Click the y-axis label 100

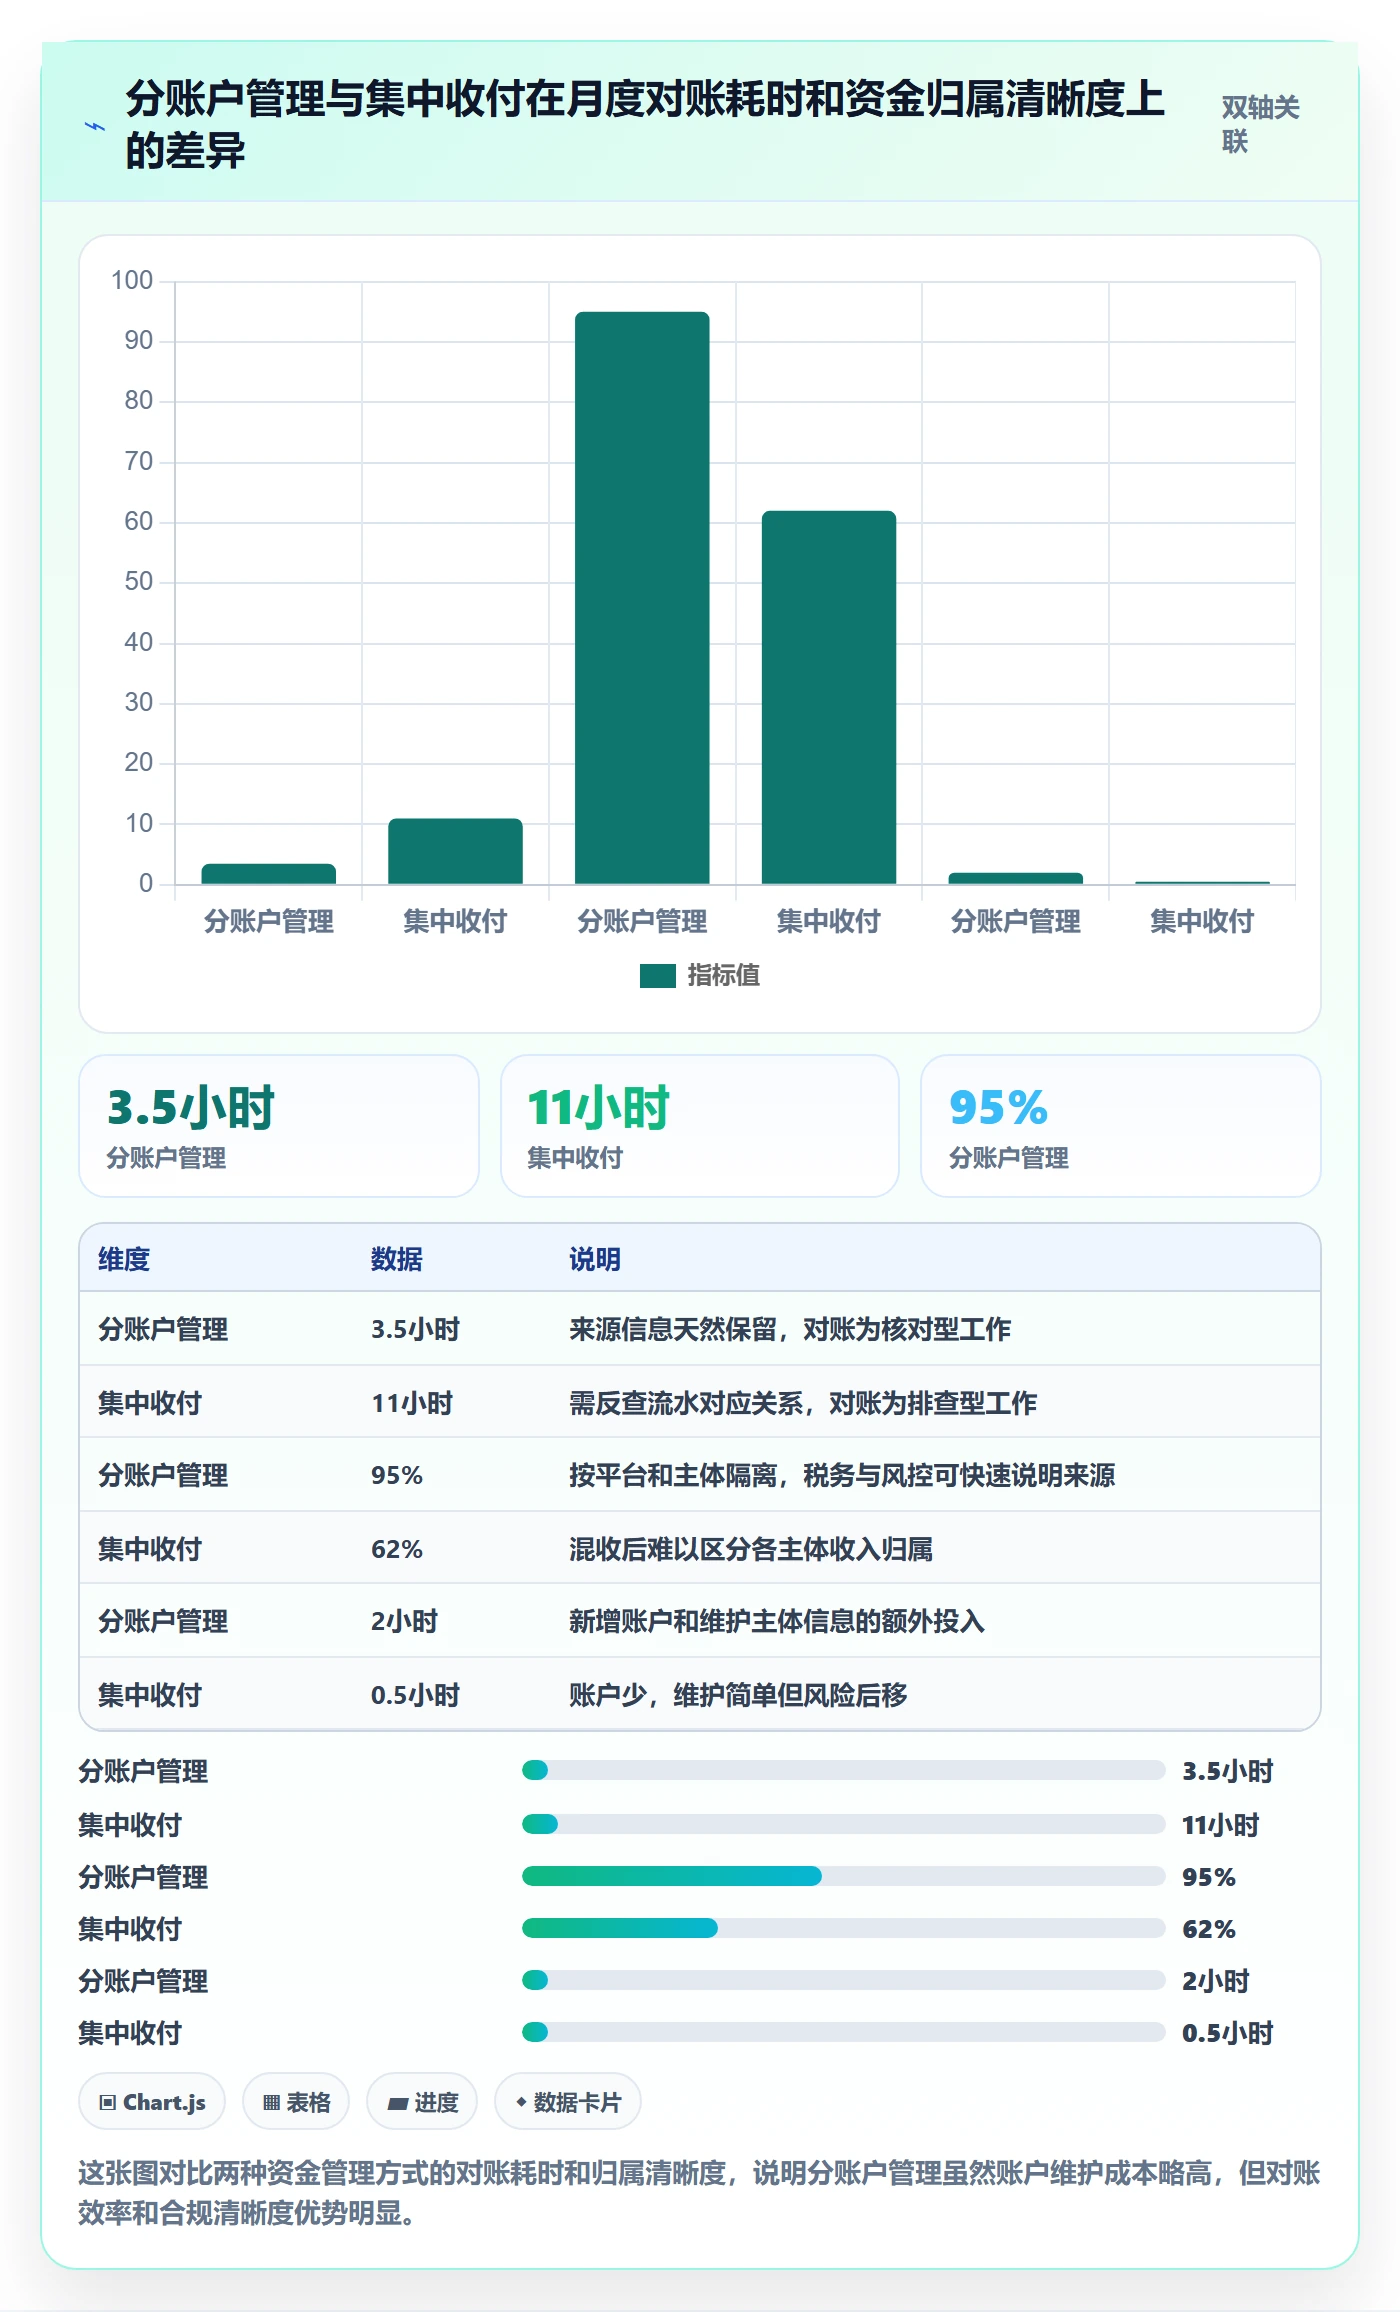pyautogui.click(x=132, y=280)
